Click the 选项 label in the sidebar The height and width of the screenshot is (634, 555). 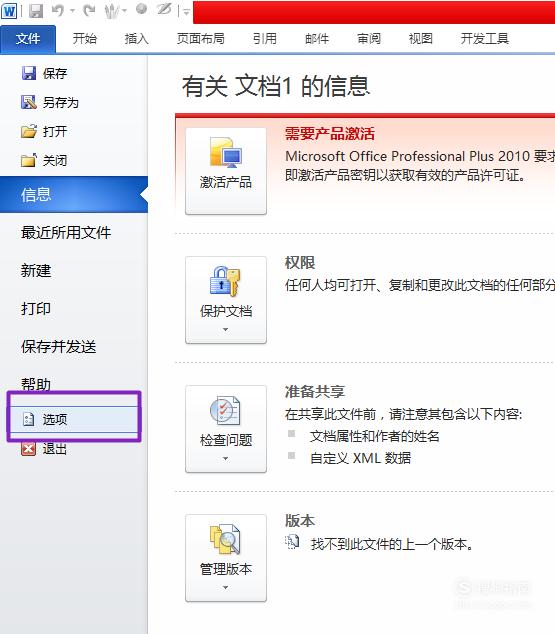55,419
